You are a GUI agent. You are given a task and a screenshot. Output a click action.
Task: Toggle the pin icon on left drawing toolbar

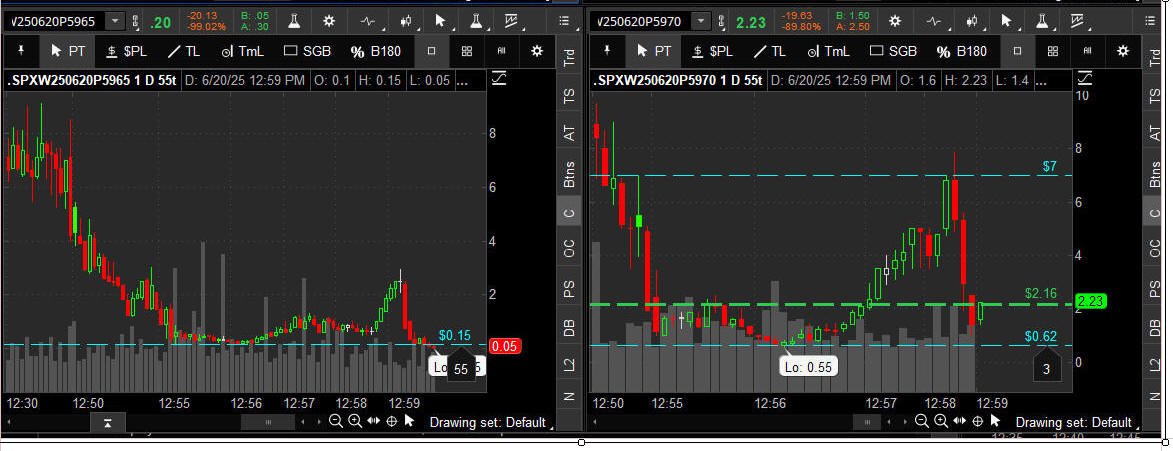tap(21, 51)
